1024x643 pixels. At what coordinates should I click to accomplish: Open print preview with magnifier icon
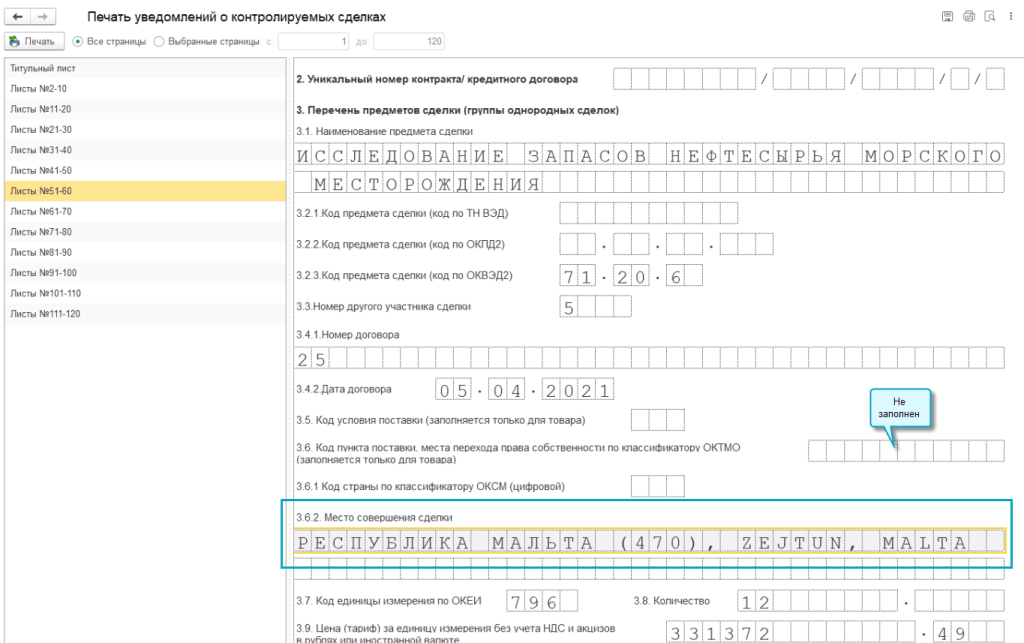(989, 17)
